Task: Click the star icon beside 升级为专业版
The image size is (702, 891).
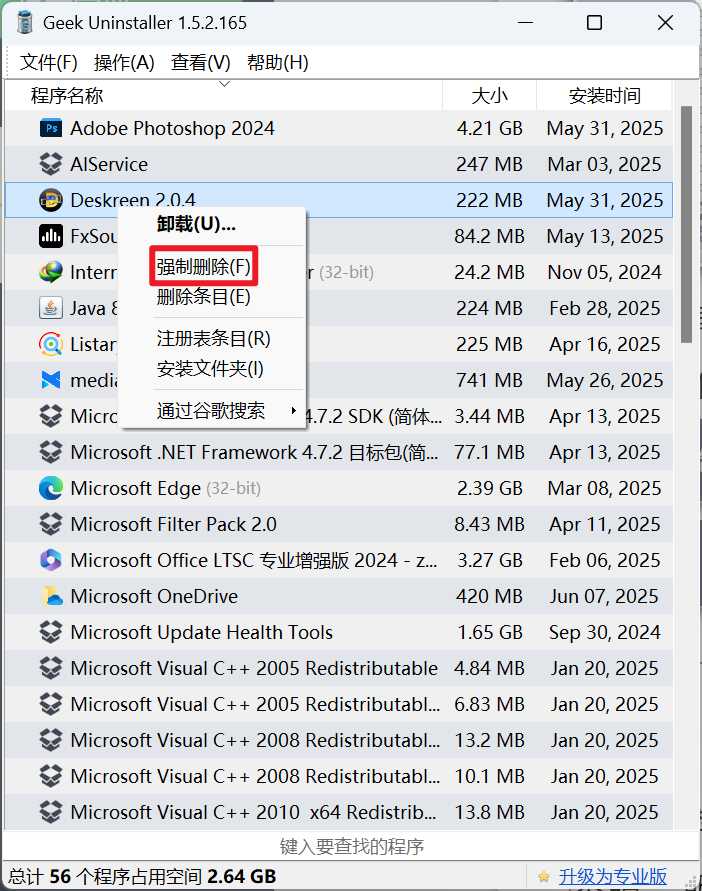Action: point(543,876)
